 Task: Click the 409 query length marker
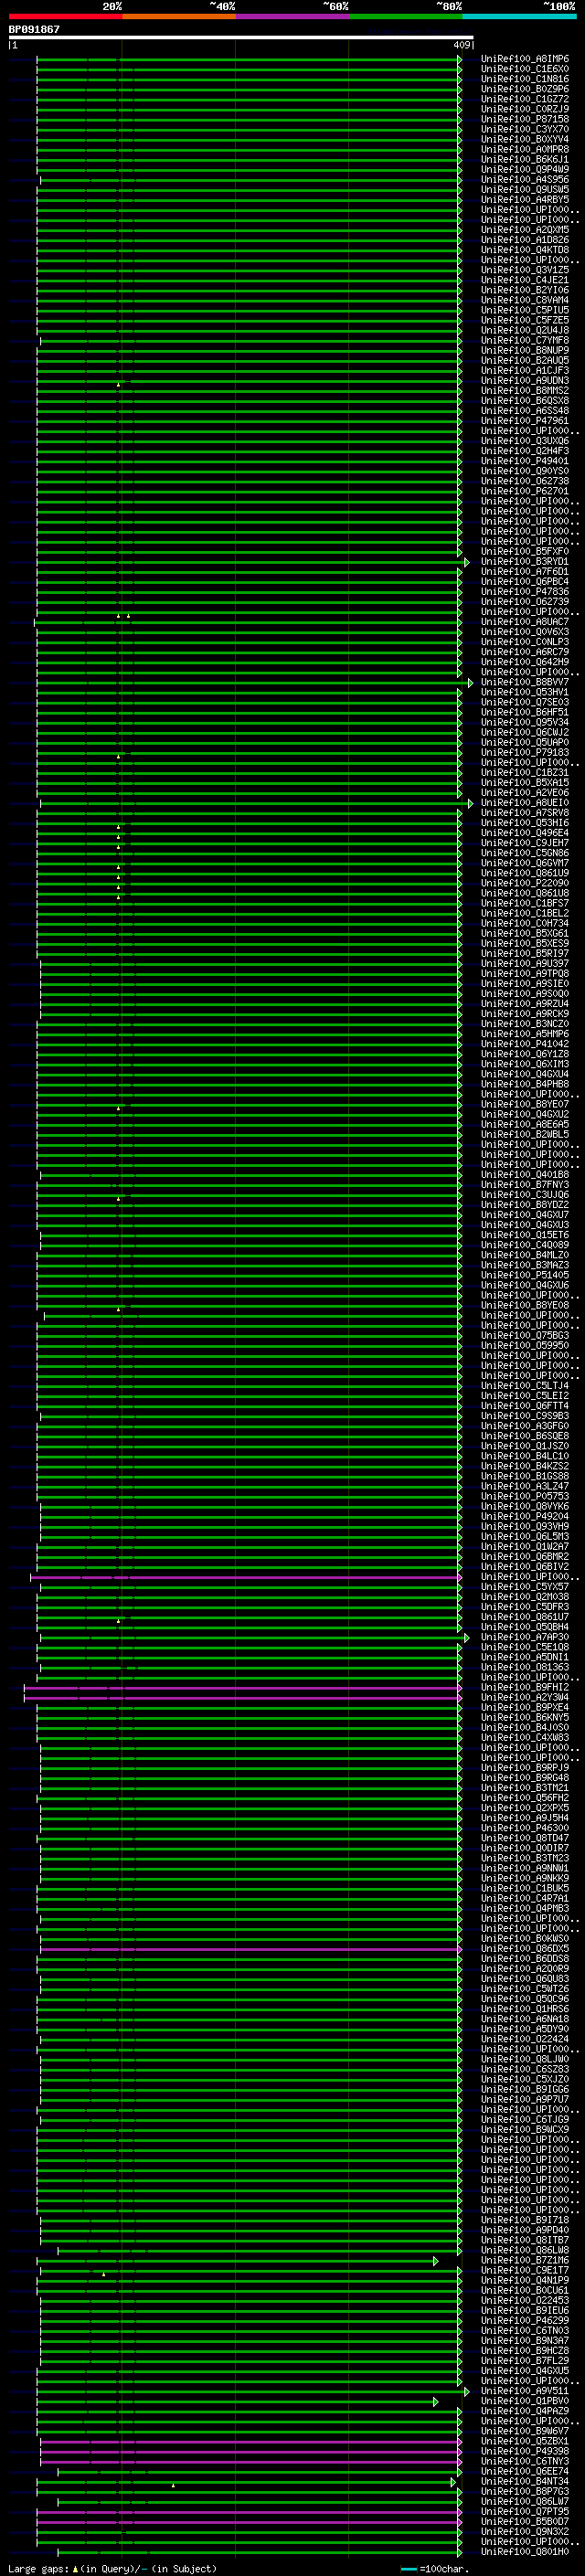pyautogui.click(x=461, y=45)
